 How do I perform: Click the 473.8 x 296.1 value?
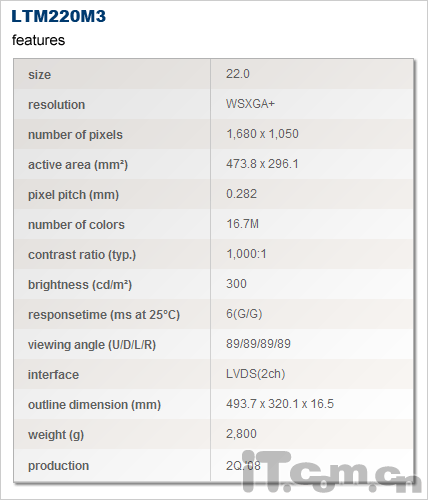pos(262,164)
